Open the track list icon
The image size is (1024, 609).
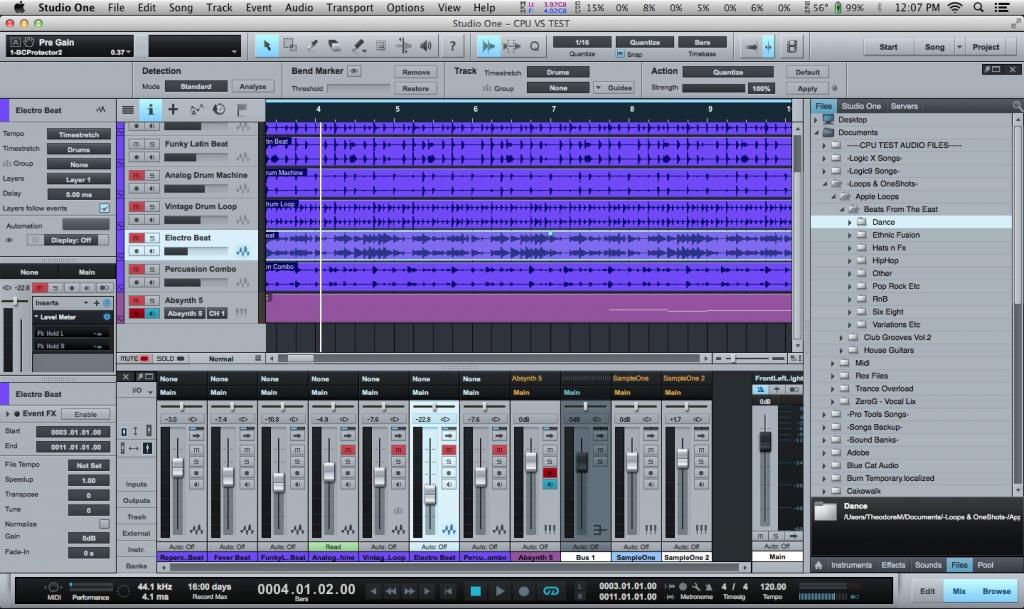click(128, 110)
